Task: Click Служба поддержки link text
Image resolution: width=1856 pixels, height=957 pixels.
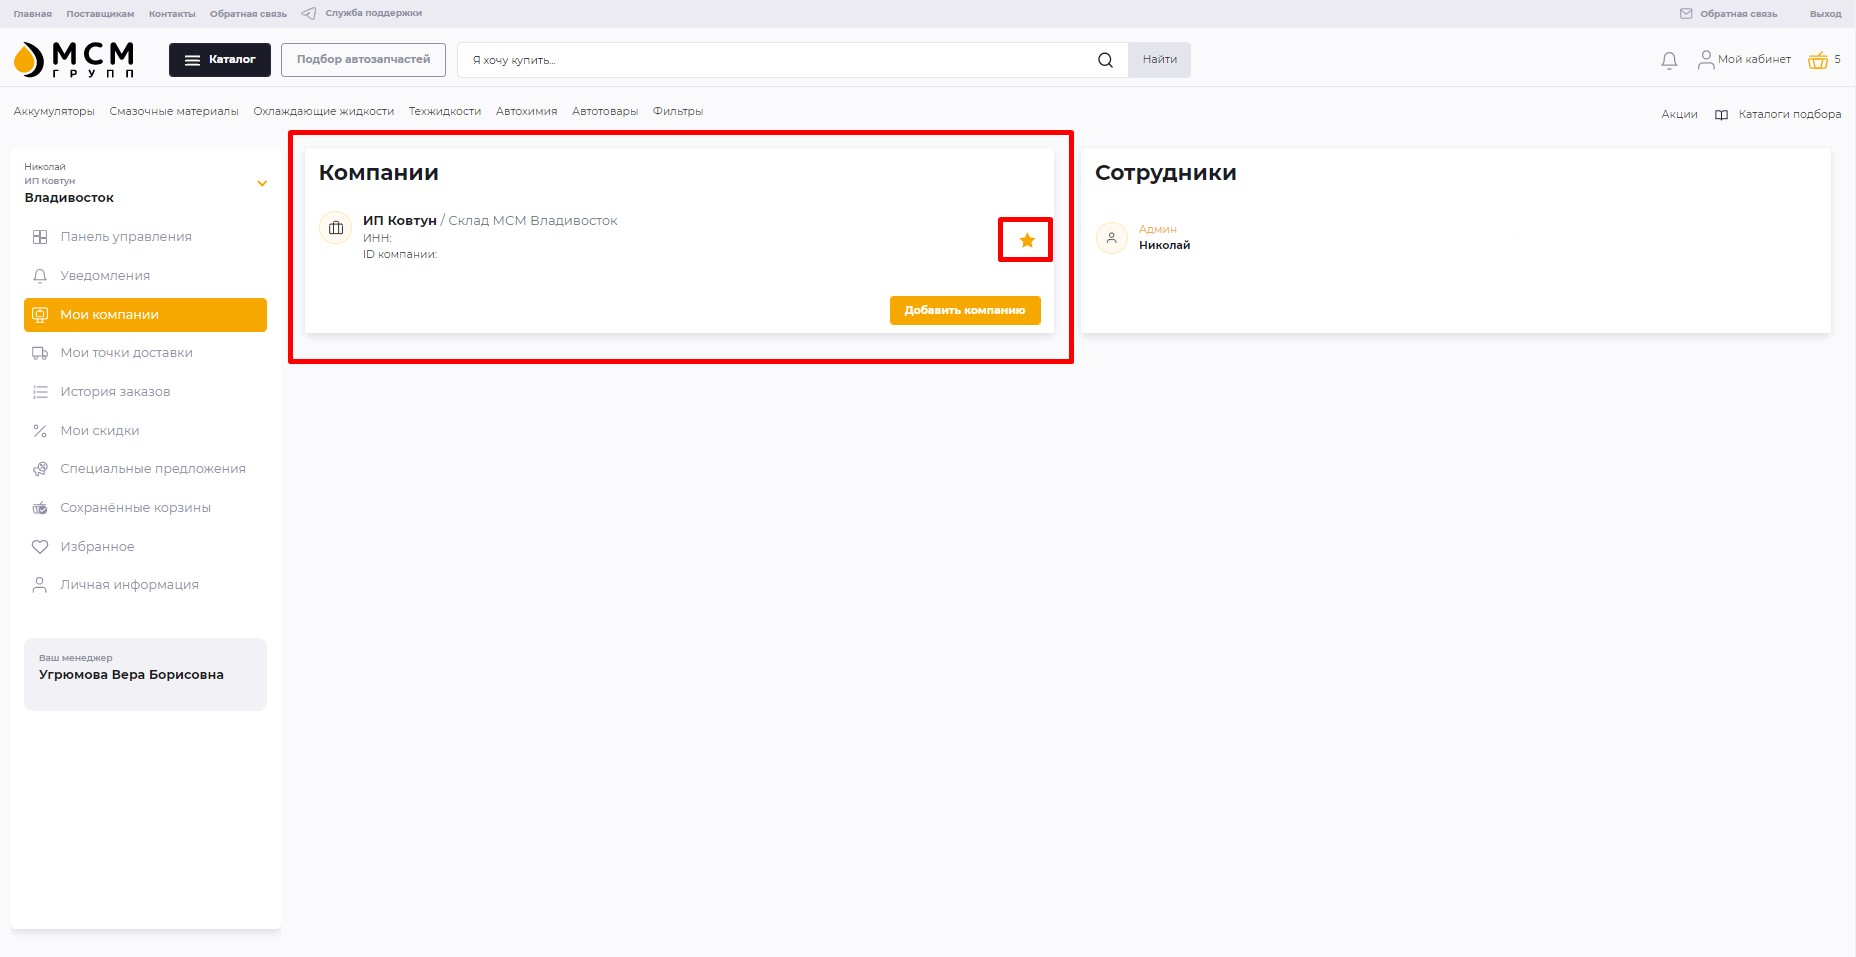Action: 373,14
